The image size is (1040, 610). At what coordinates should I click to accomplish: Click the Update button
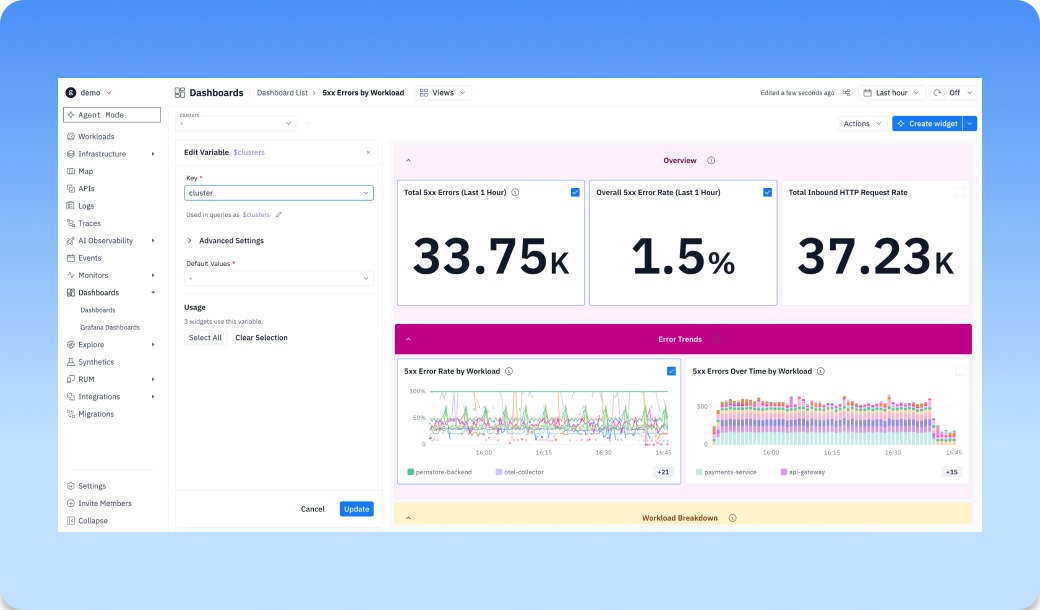357,509
